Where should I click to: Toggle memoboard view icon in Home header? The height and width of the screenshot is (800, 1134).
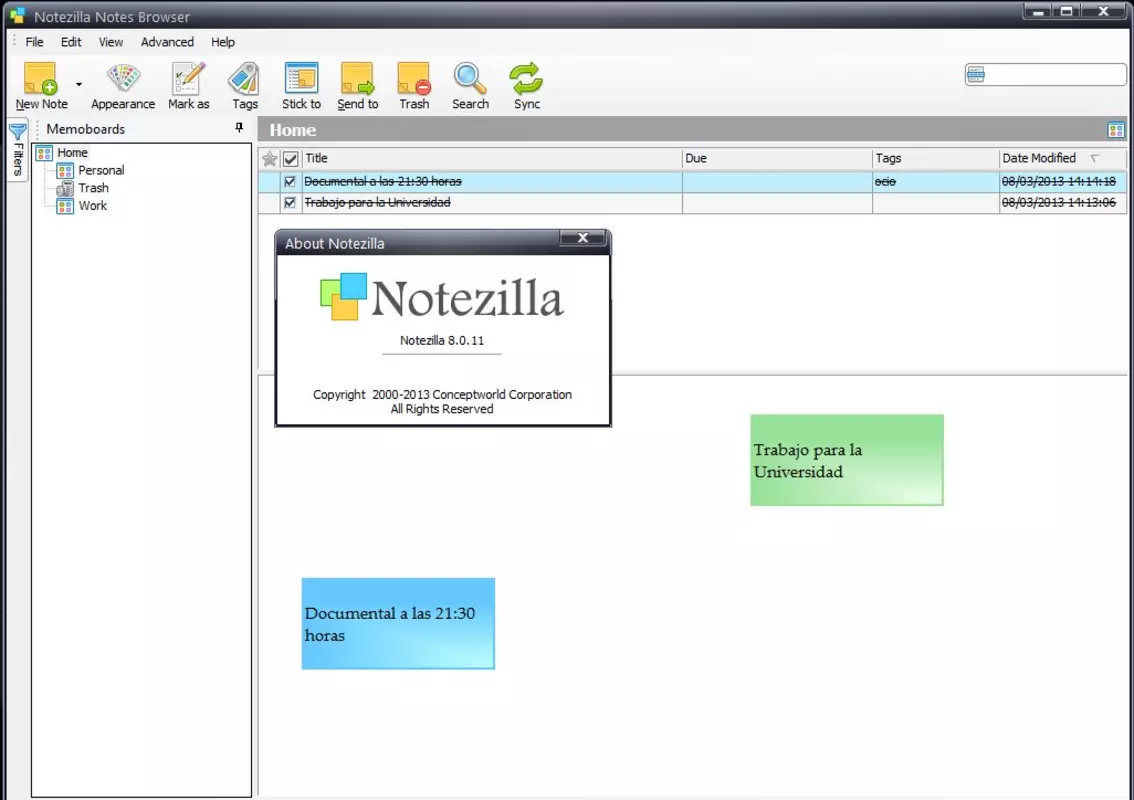coord(1116,130)
